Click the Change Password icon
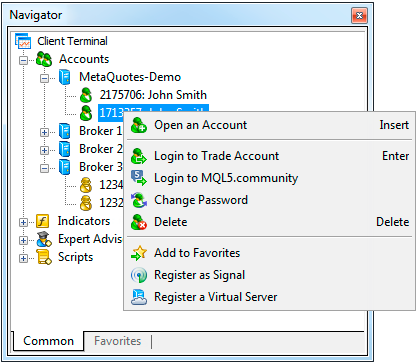The width and height of the screenshot is (418, 362). click(139, 200)
